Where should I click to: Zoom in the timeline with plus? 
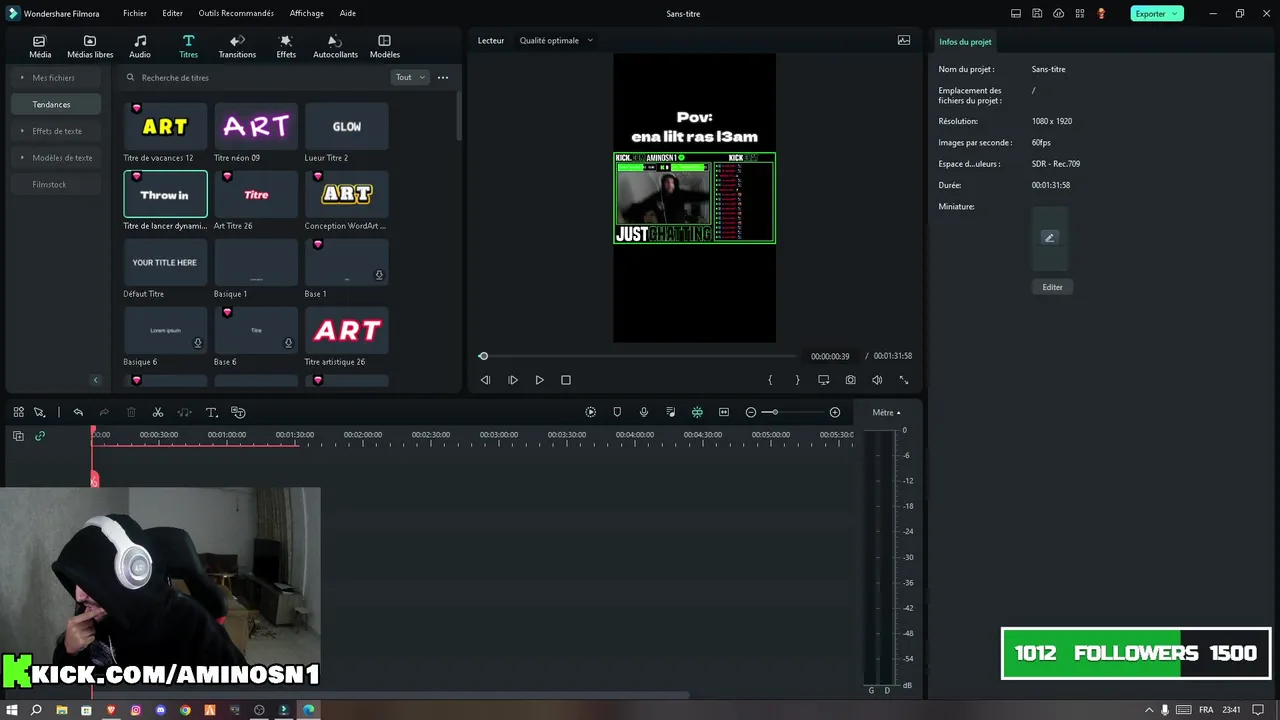835,412
